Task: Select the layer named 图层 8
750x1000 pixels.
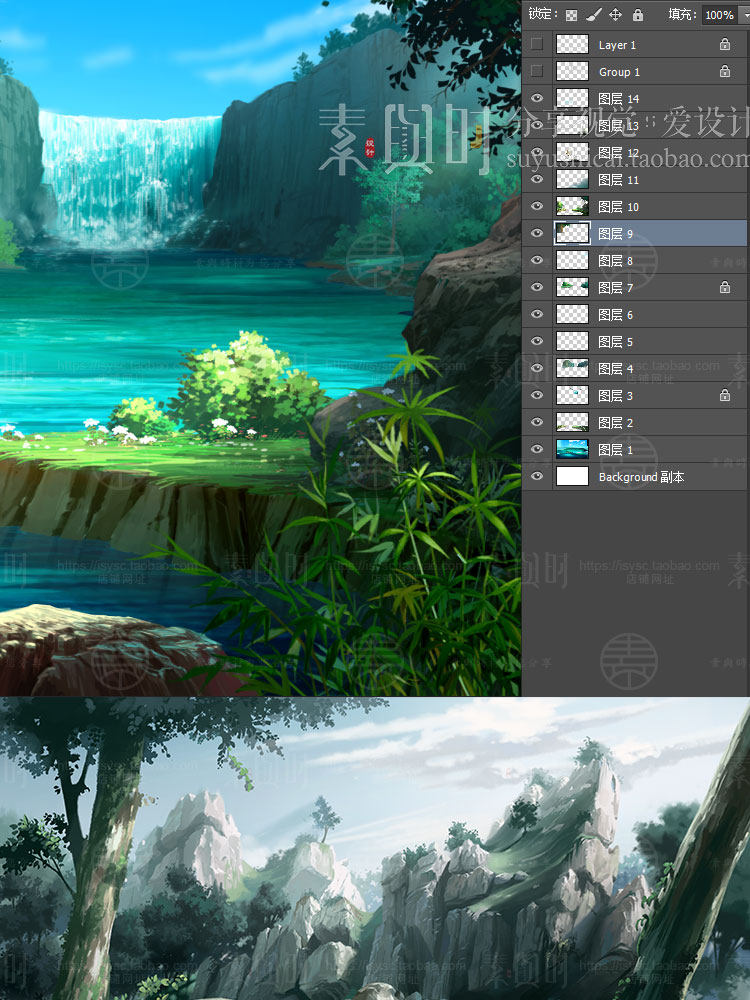Action: 615,261
